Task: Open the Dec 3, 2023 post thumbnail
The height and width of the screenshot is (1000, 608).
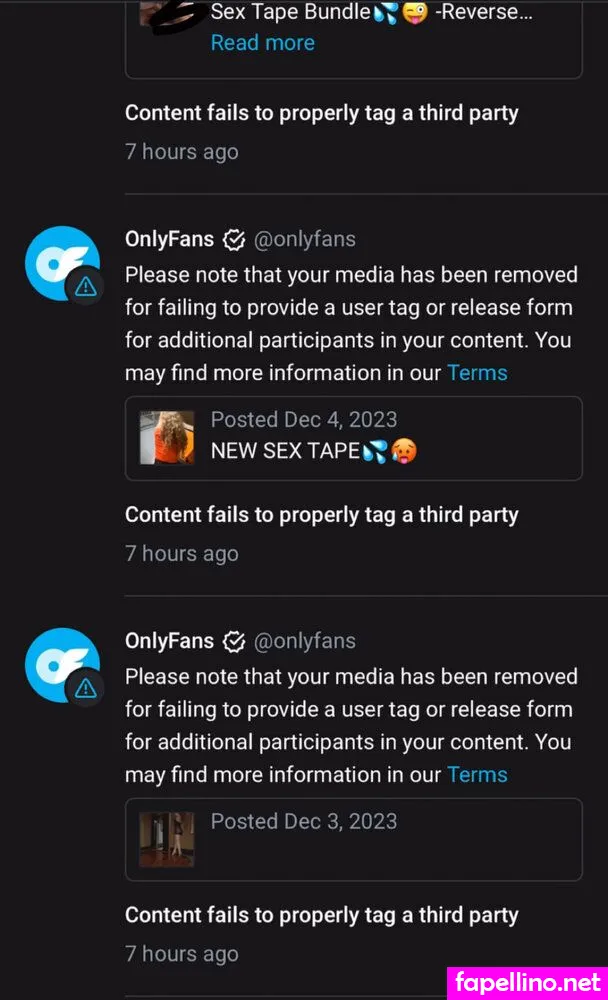Action: [x=167, y=839]
